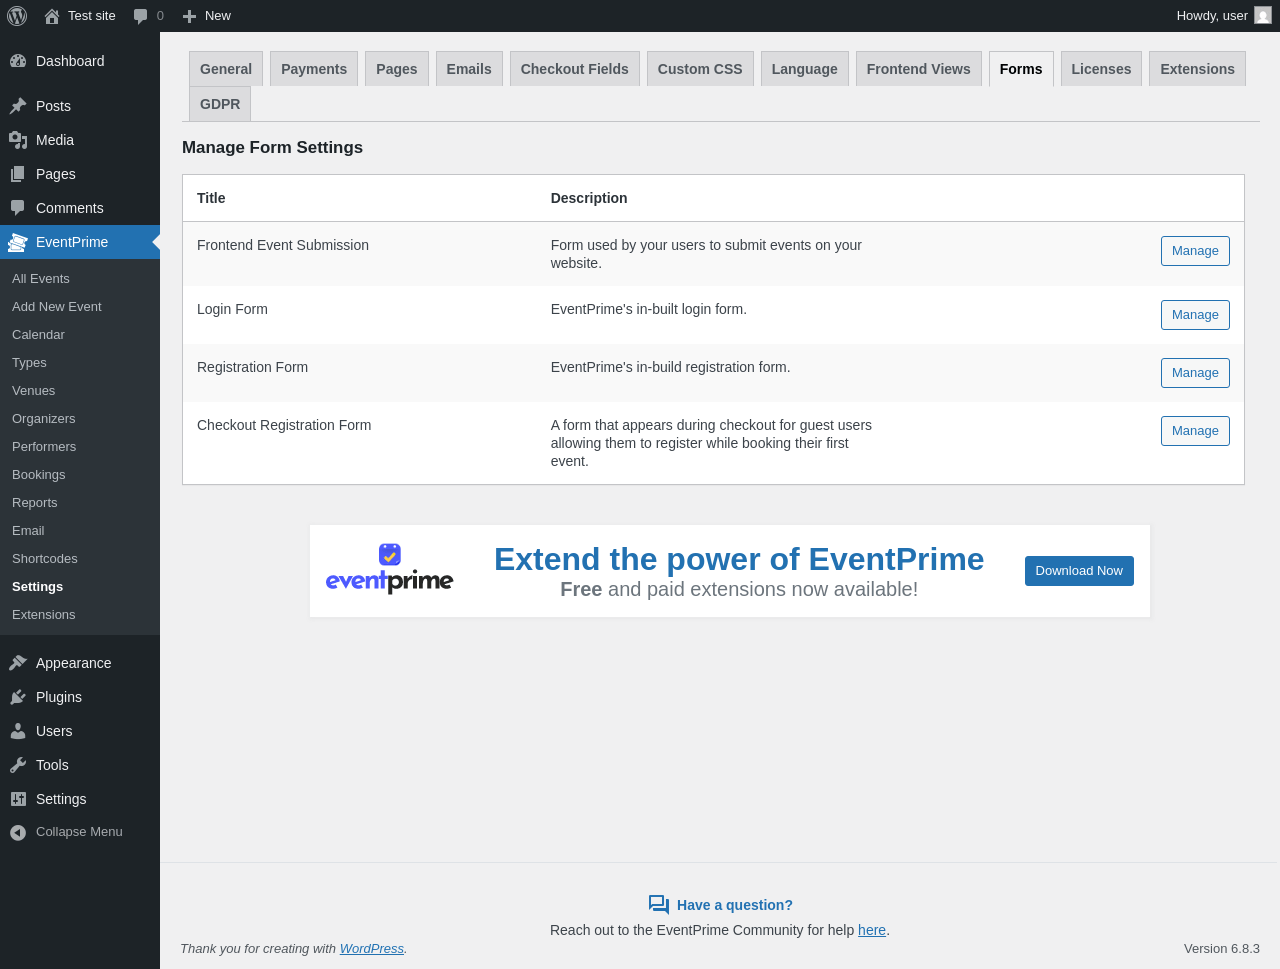Click the Posts pin icon
1280x969 pixels.
pos(18,106)
